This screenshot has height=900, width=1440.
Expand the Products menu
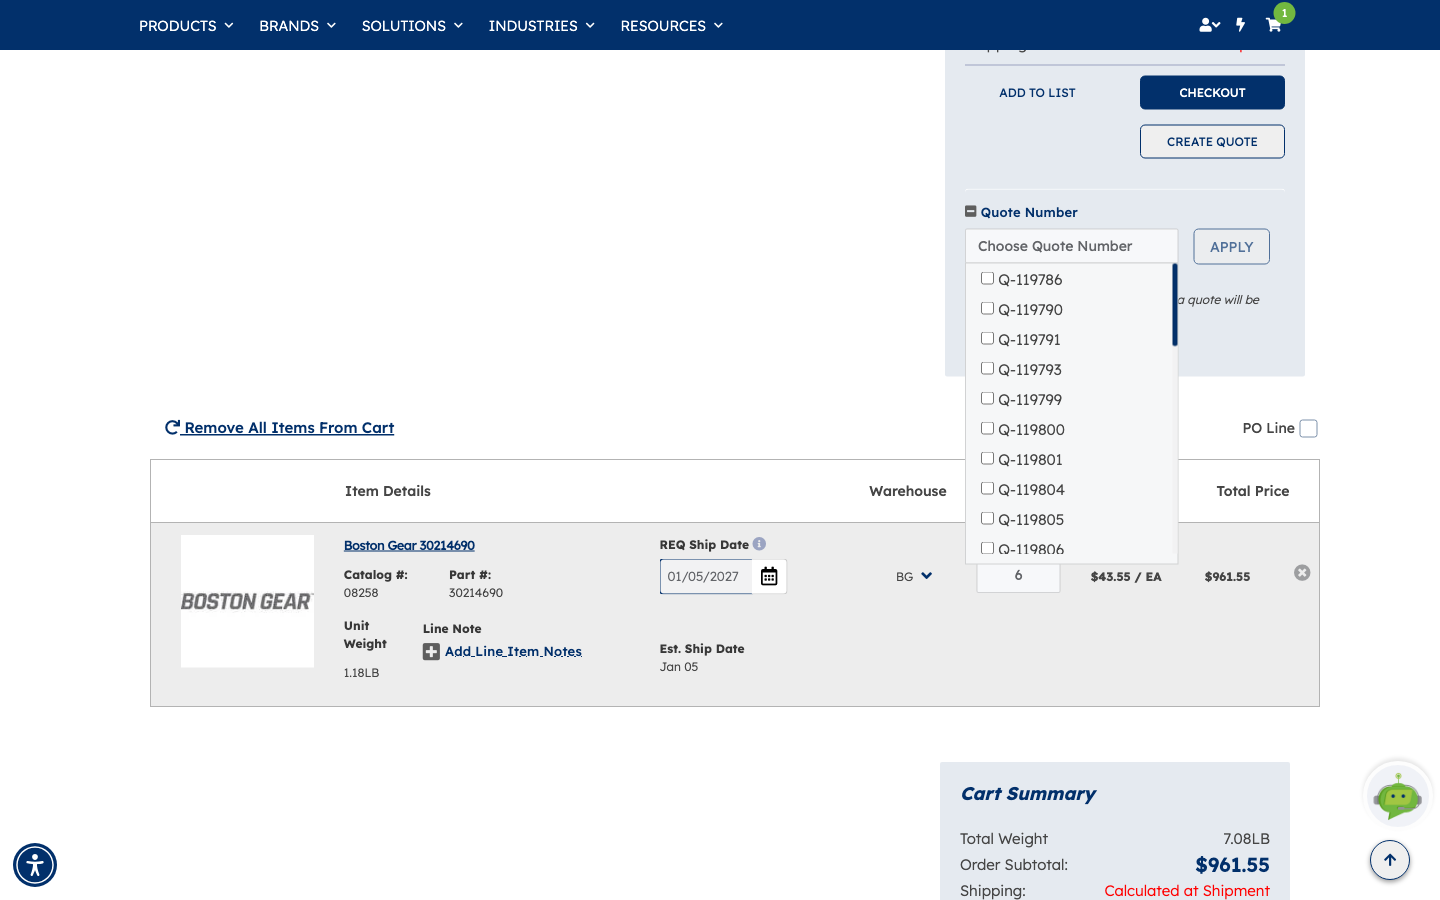pyautogui.click(x=186, y=25)
